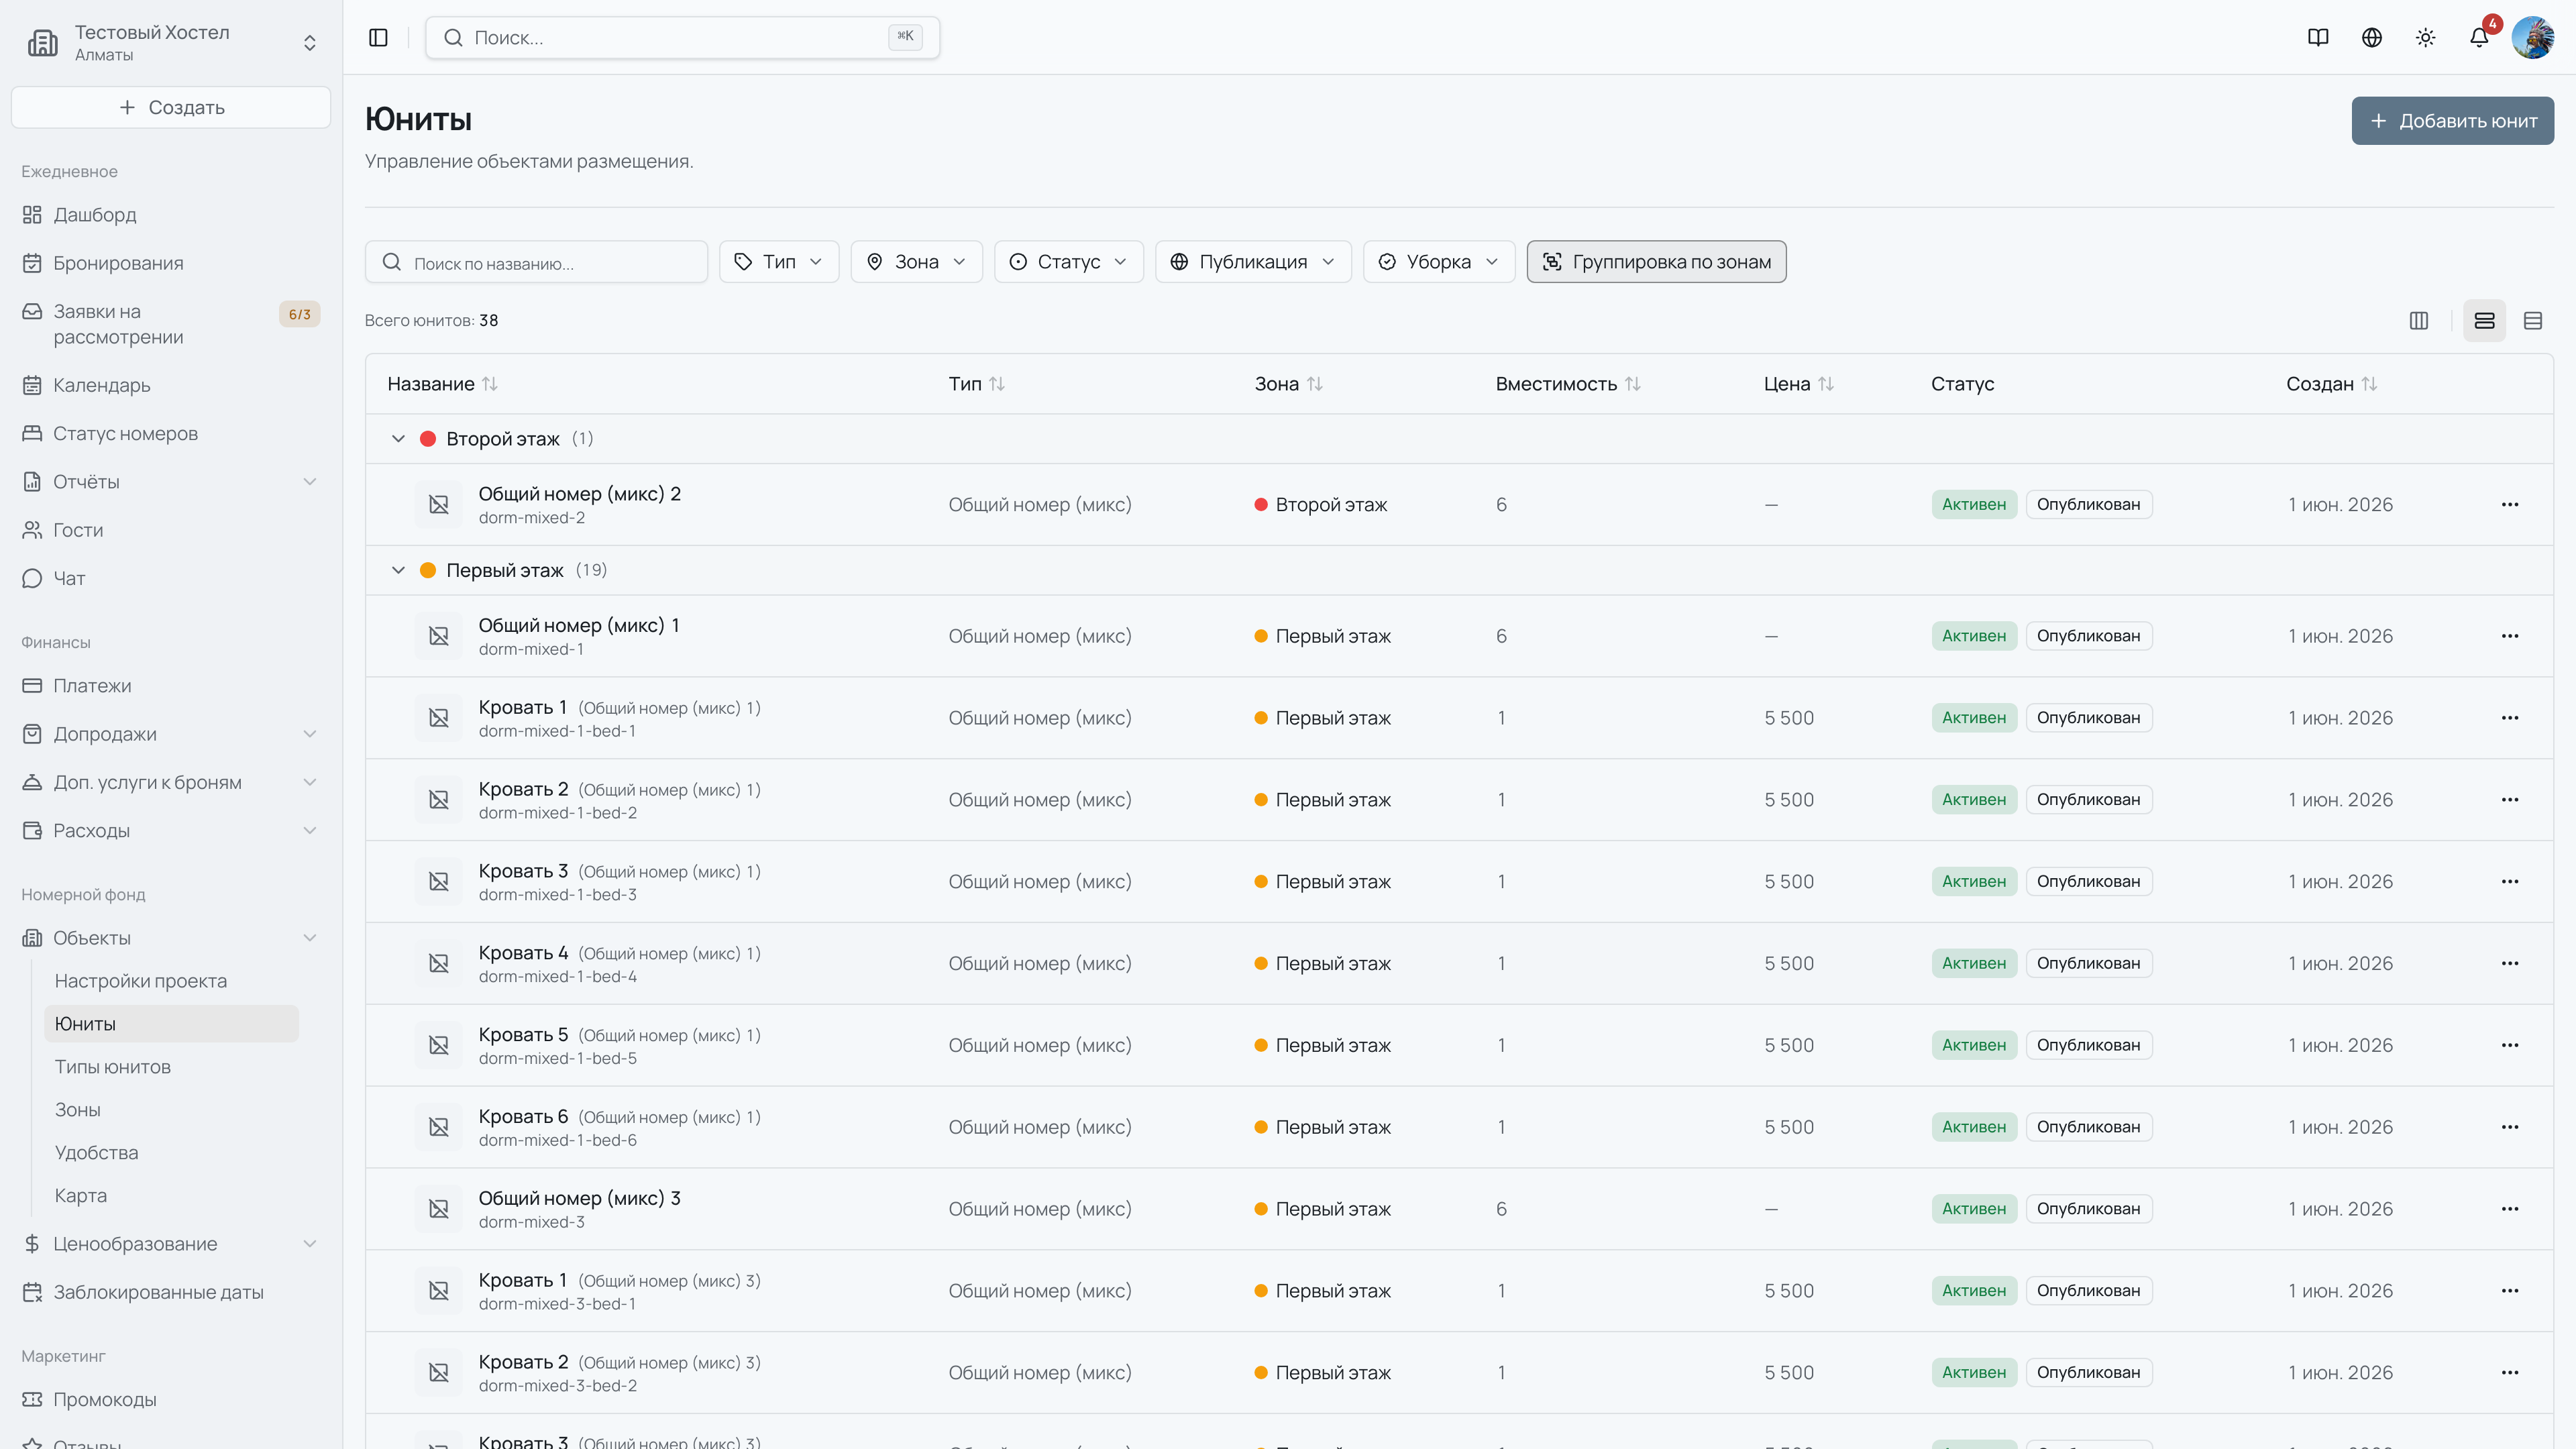
Task: Open actions for Кровать 1 dorm-mixed-1-bed-1
Action: 2510,718
